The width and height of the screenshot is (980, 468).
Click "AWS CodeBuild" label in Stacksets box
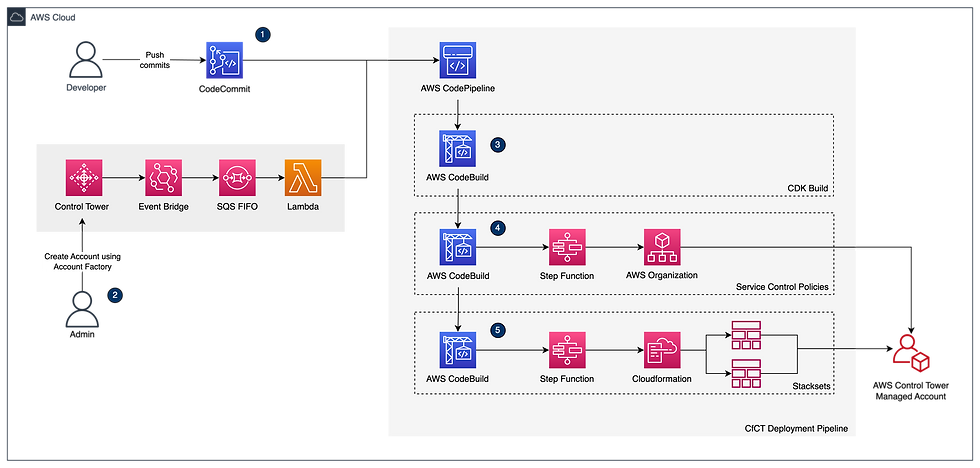tap(458, 379)
